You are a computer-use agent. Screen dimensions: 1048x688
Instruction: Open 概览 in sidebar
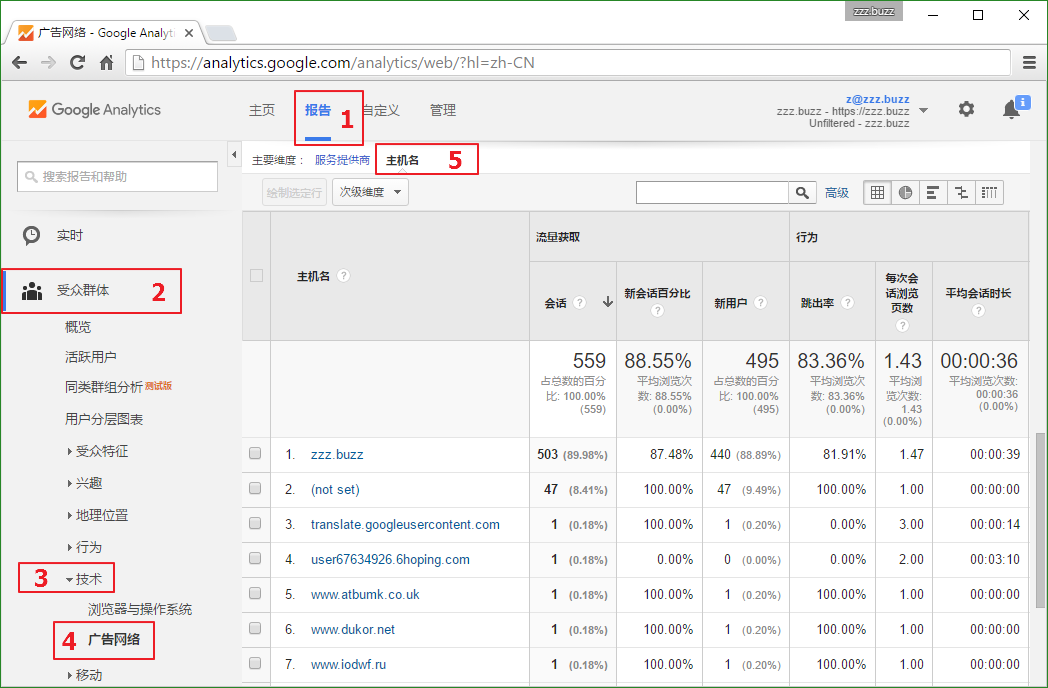click(78, 327)
